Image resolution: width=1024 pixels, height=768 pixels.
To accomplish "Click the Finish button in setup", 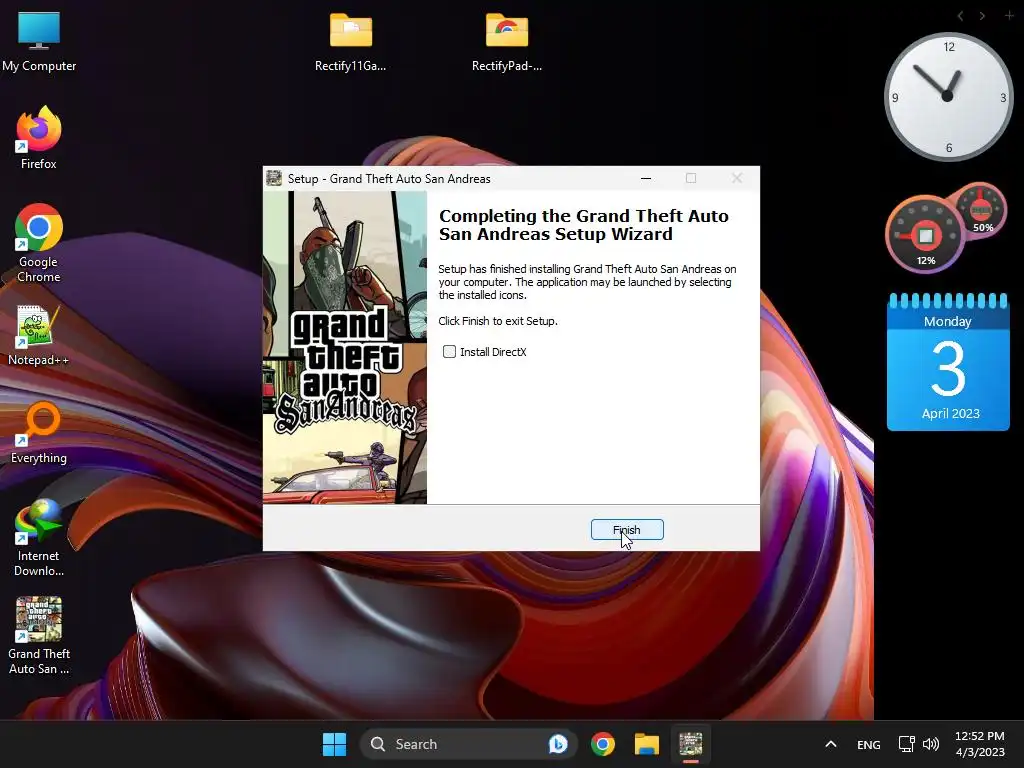I will [x=627, y=530].
